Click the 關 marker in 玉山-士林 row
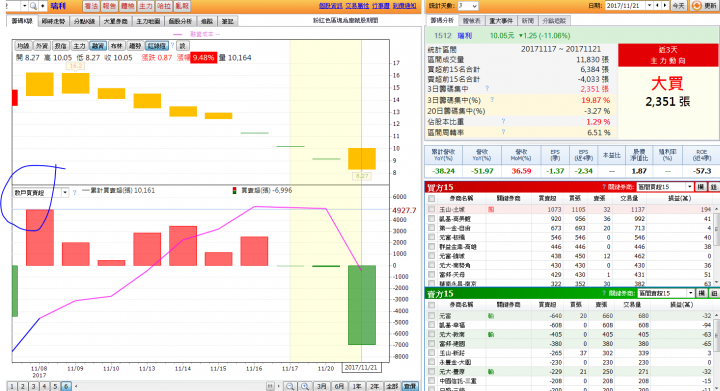Viewport: 720px width, 391px height. 491,209
